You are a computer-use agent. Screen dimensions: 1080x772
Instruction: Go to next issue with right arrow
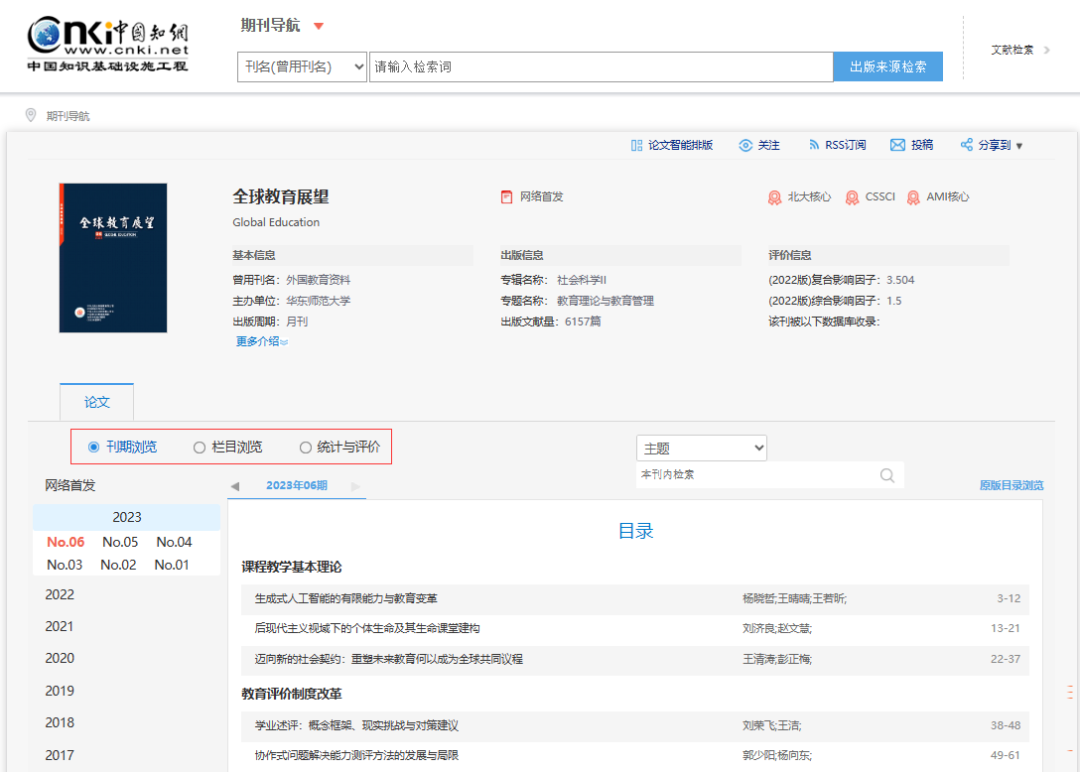click(x=355, y=486)
